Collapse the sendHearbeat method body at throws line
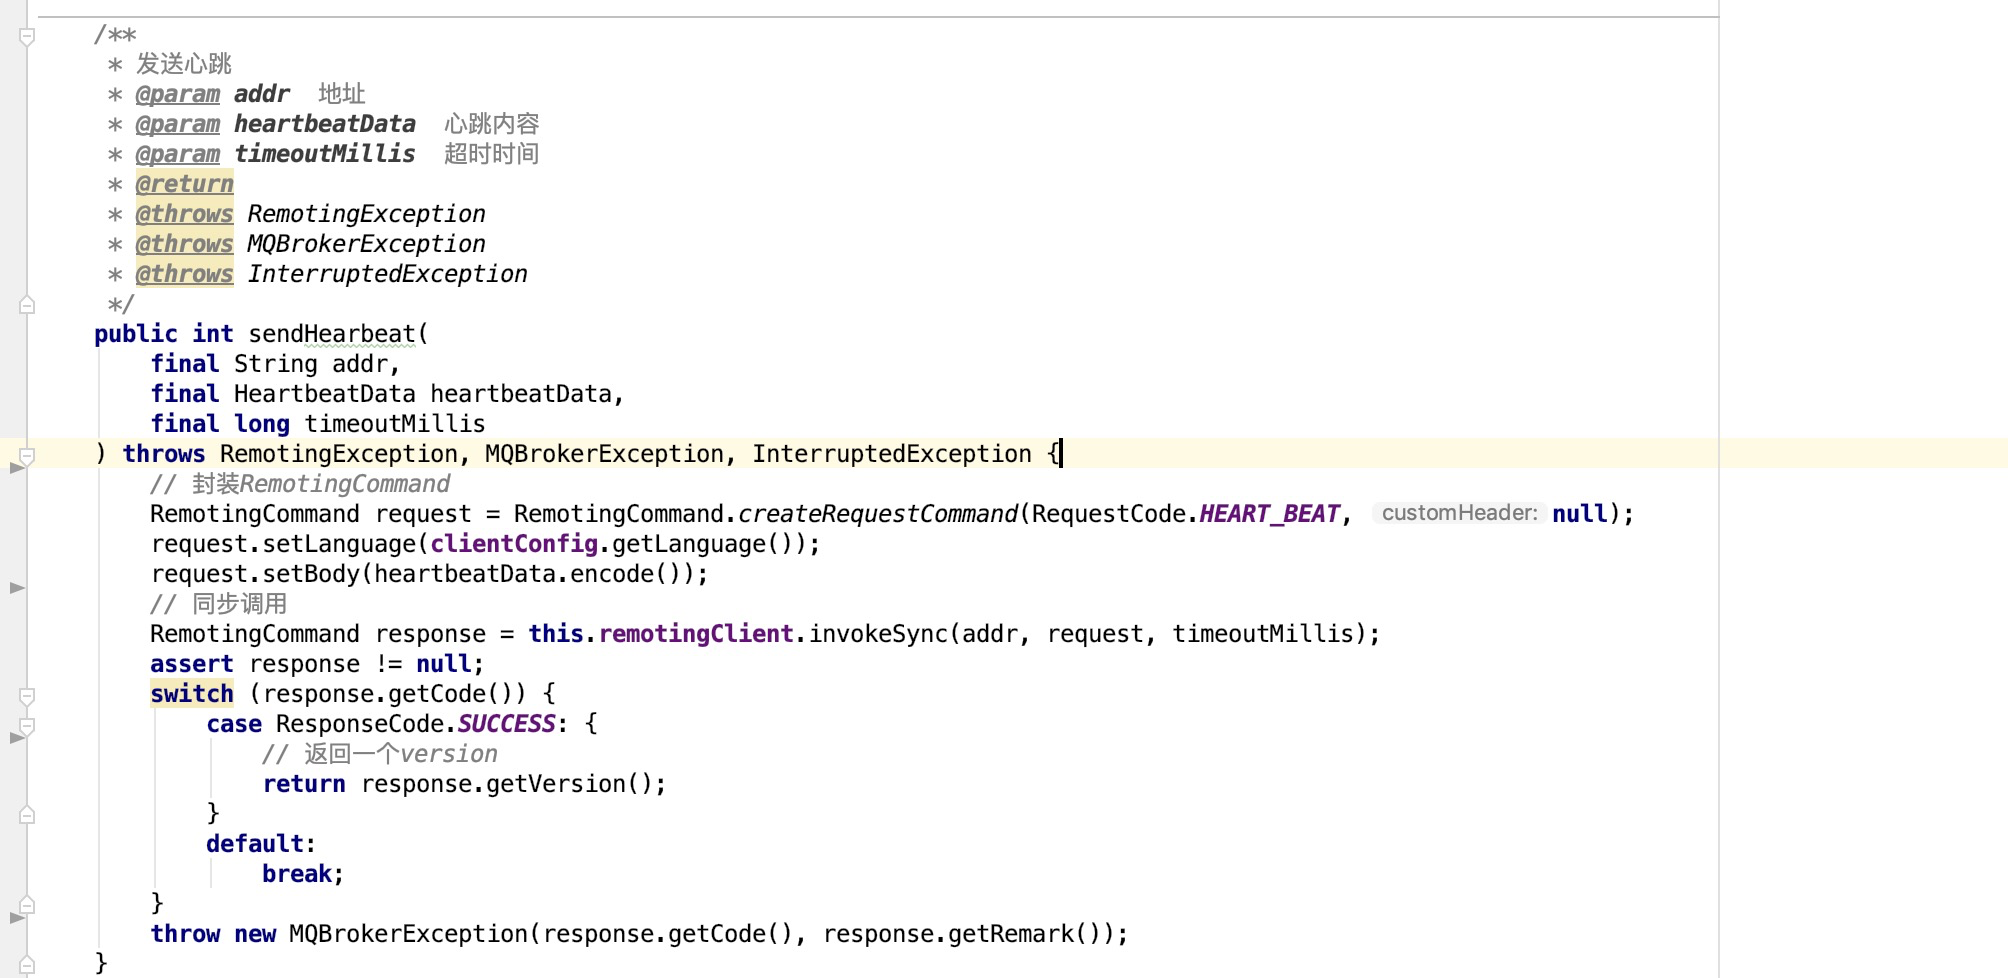The width and height of the screenshot is (2008, 978). 28,456
